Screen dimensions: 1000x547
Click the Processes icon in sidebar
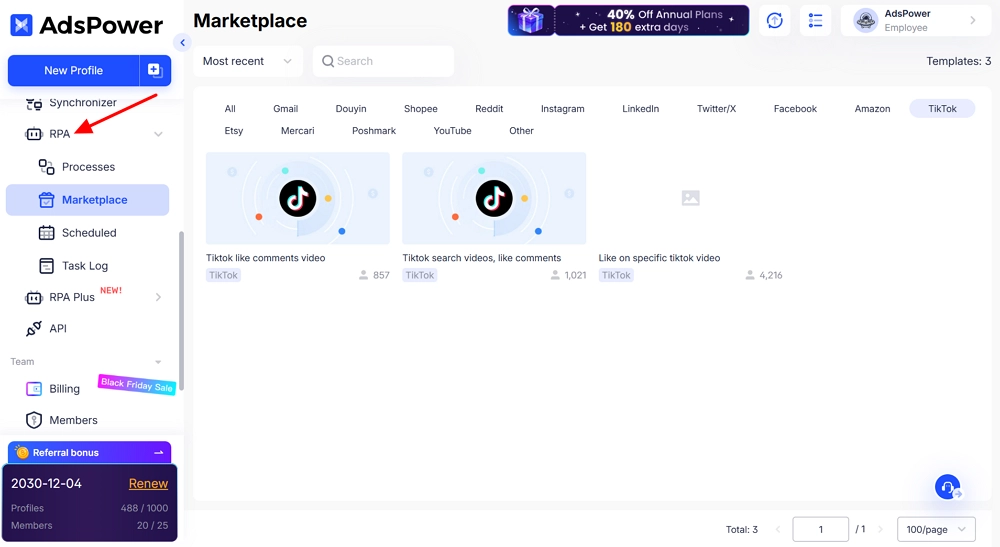click(x=47, y=167)
